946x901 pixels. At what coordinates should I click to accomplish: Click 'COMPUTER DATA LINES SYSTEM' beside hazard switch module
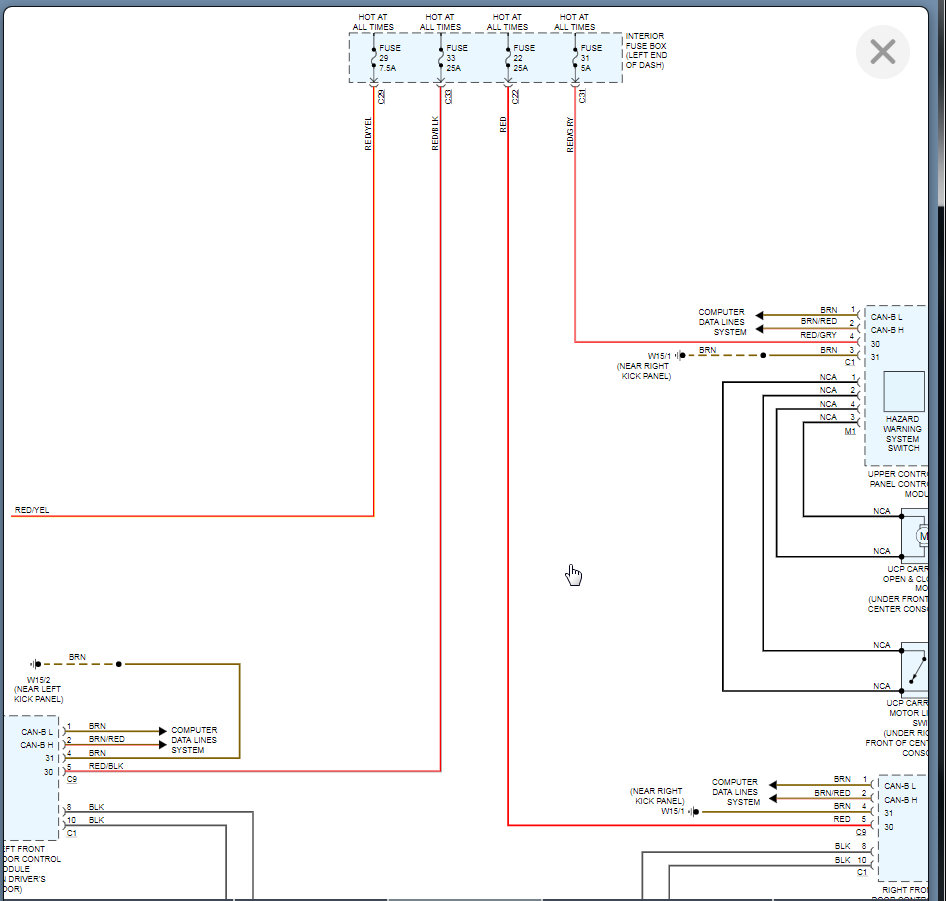[x=722, y=322]
